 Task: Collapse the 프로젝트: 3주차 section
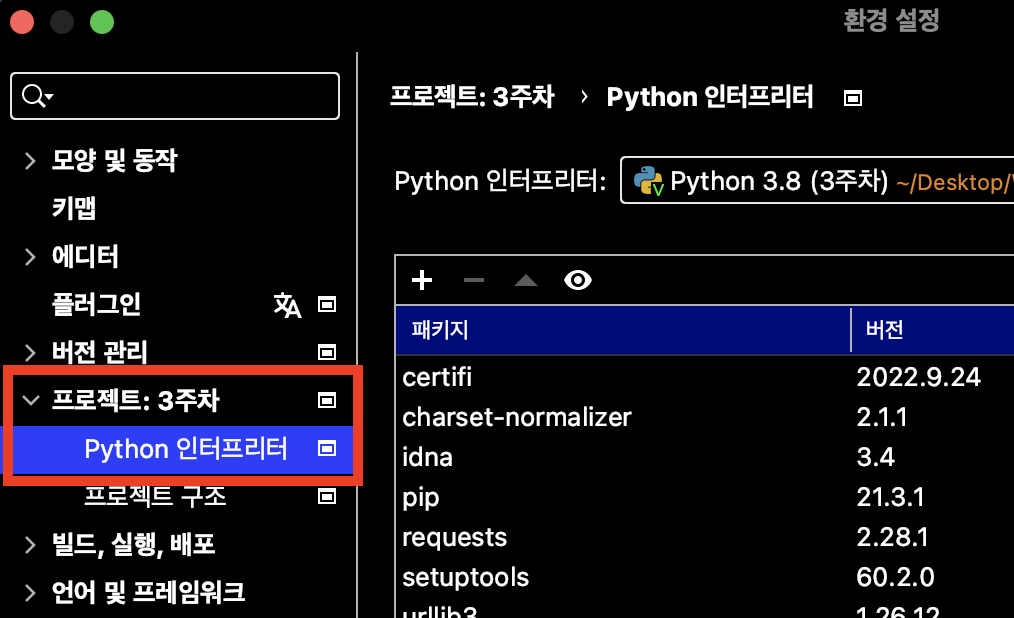[30, 400]
